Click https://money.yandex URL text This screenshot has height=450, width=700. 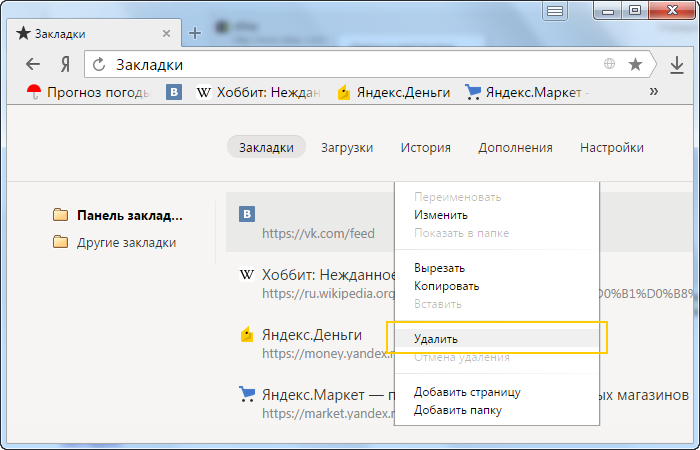point(328,354)
